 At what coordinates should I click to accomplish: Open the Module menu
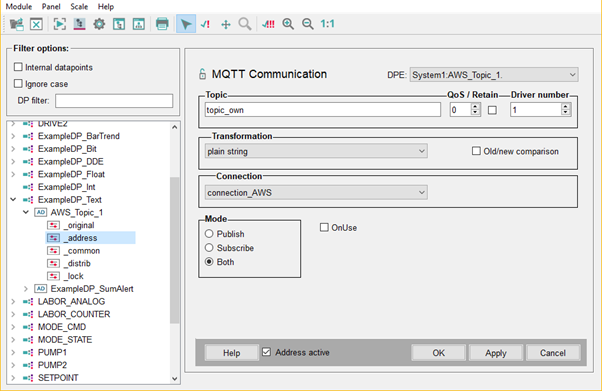(x=19, y=7)
